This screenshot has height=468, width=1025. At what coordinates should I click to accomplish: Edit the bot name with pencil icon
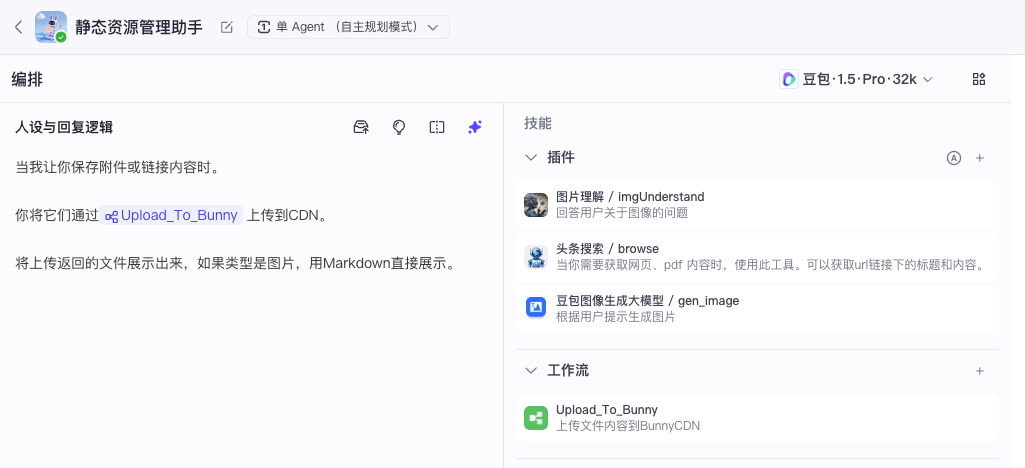(x=227, y=27)
